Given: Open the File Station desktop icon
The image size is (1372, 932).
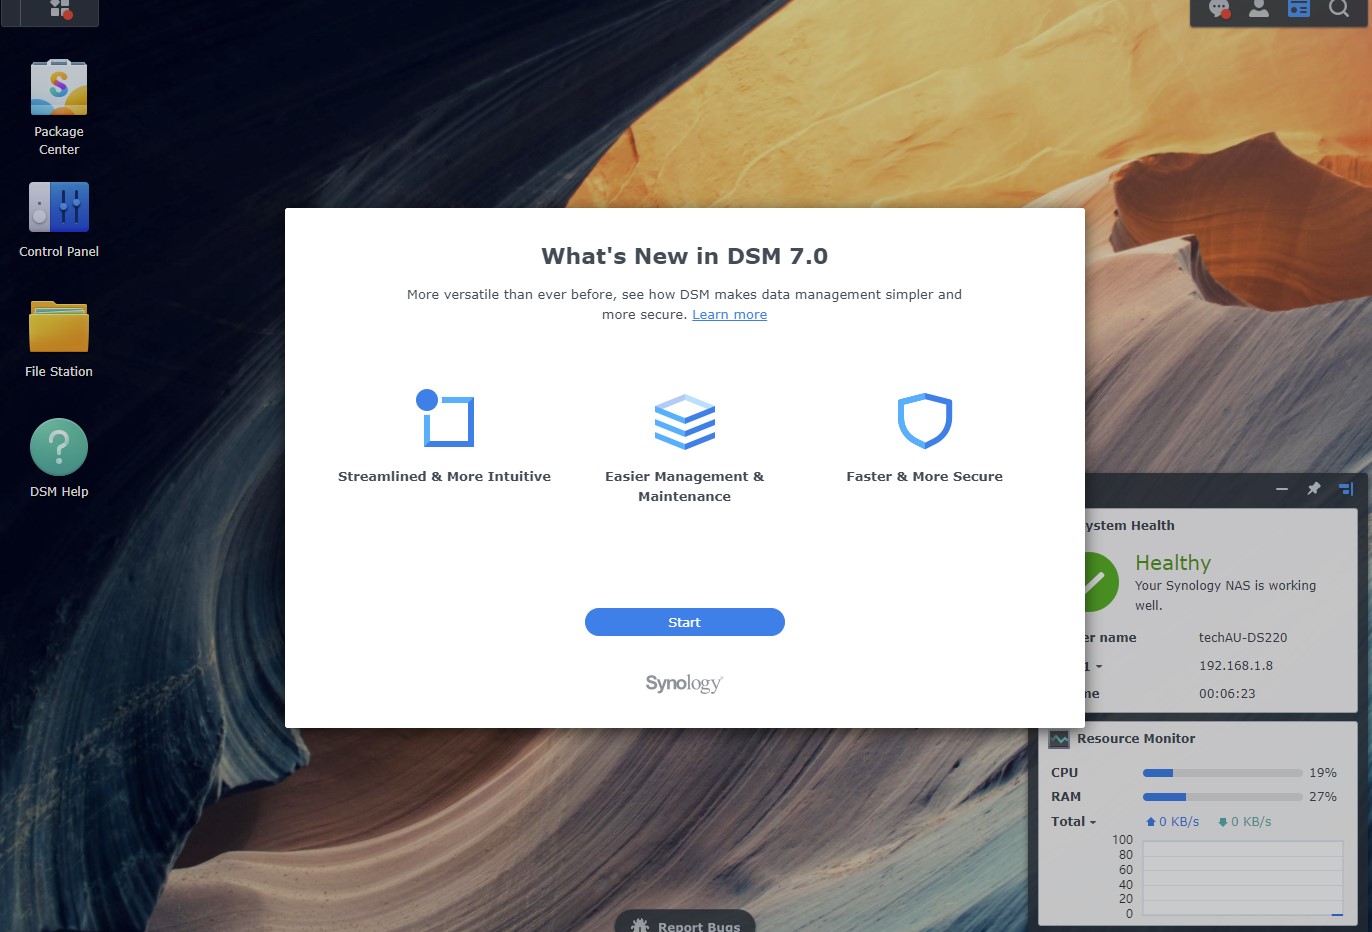Looking at the screenshot, I should point(59,326).
